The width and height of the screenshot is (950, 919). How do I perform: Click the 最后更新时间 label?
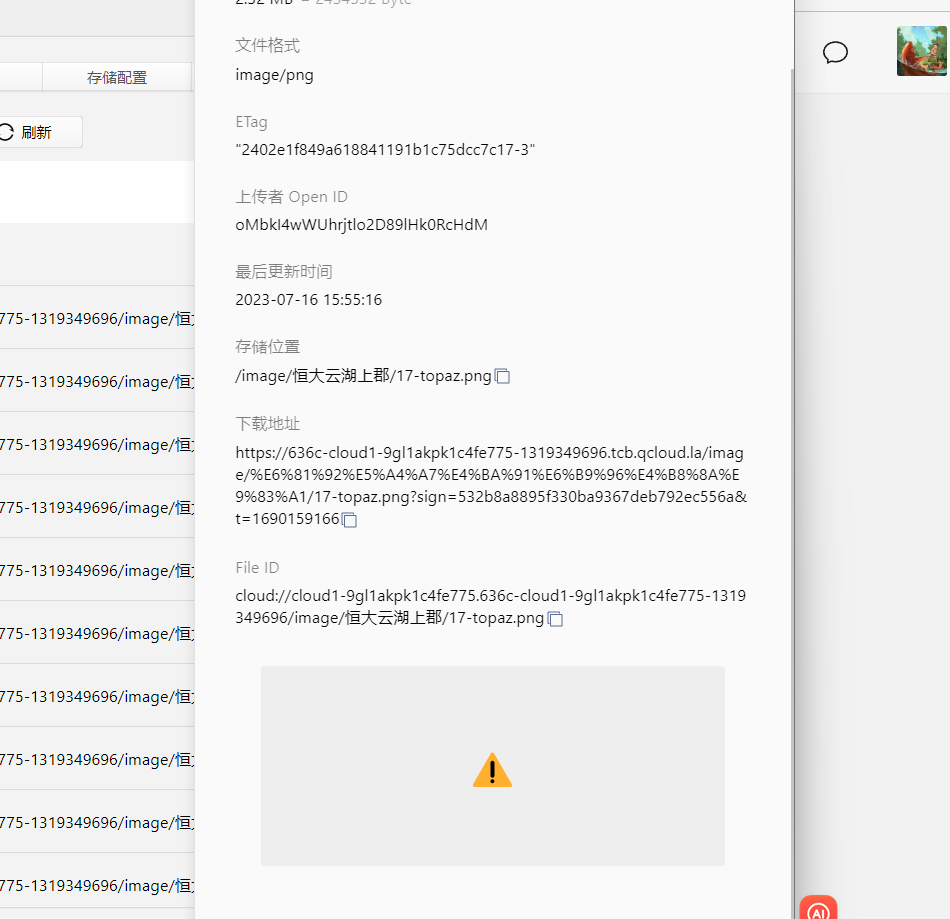click(x=284, y=271)
